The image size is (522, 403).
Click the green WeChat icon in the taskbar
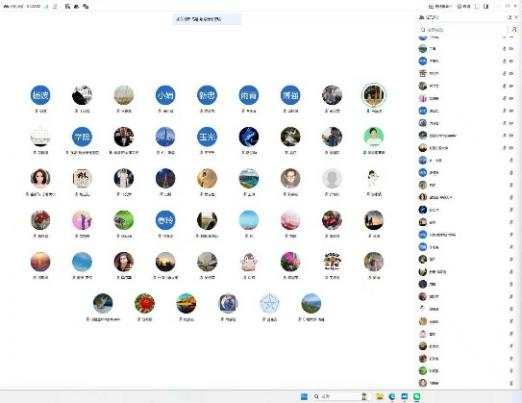(x=417, y=396)
